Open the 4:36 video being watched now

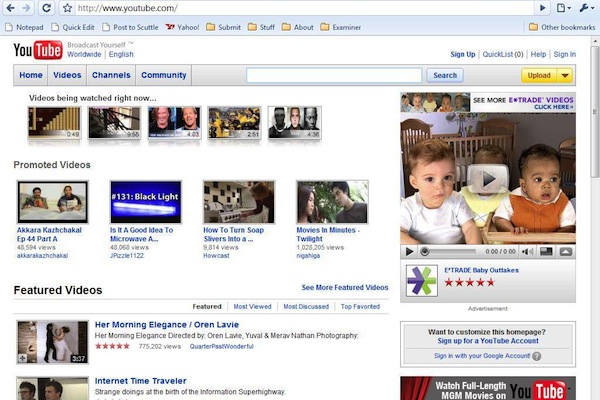294,122
